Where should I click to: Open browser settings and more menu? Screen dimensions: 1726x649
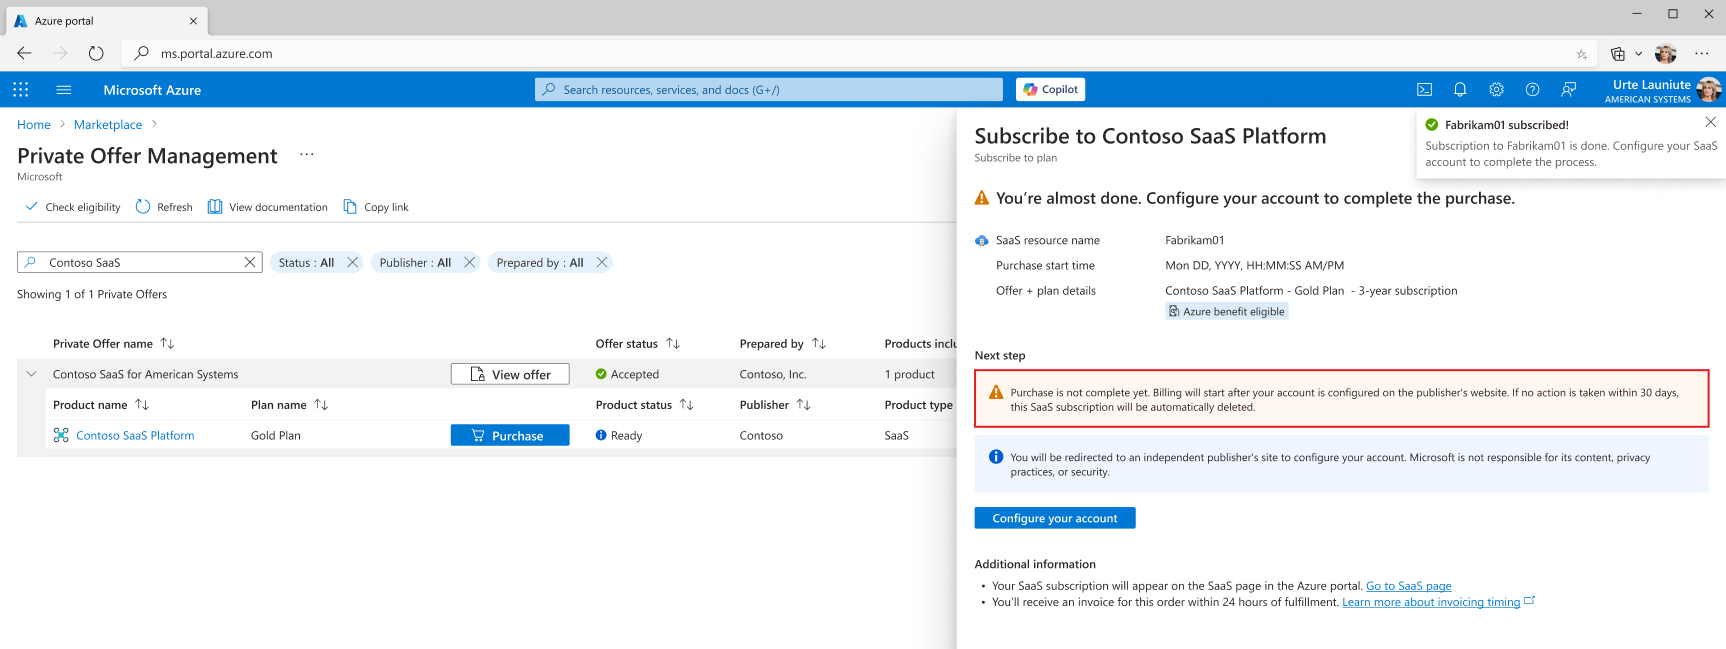pos(1701,54)
